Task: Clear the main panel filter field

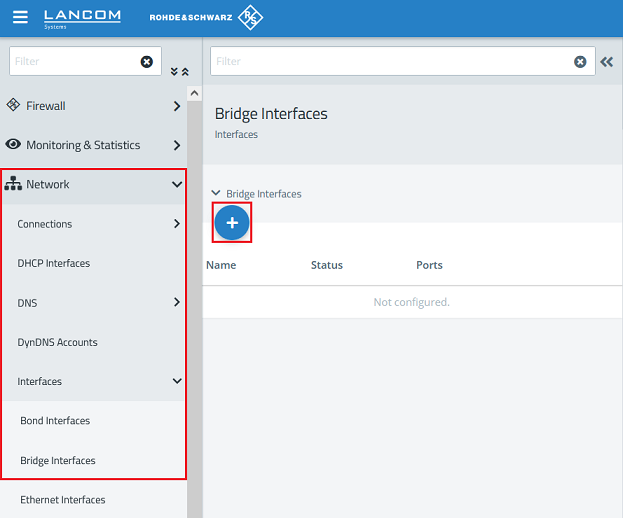Action: coord(580,61)
